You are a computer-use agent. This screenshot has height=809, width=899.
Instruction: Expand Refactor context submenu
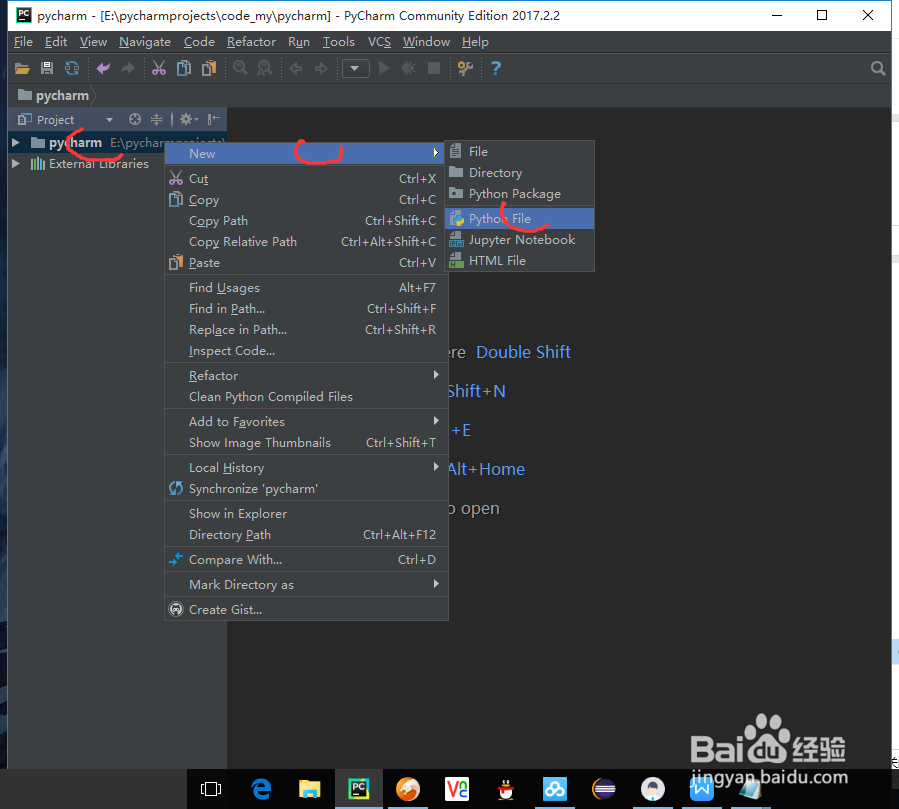pos(306,376)
